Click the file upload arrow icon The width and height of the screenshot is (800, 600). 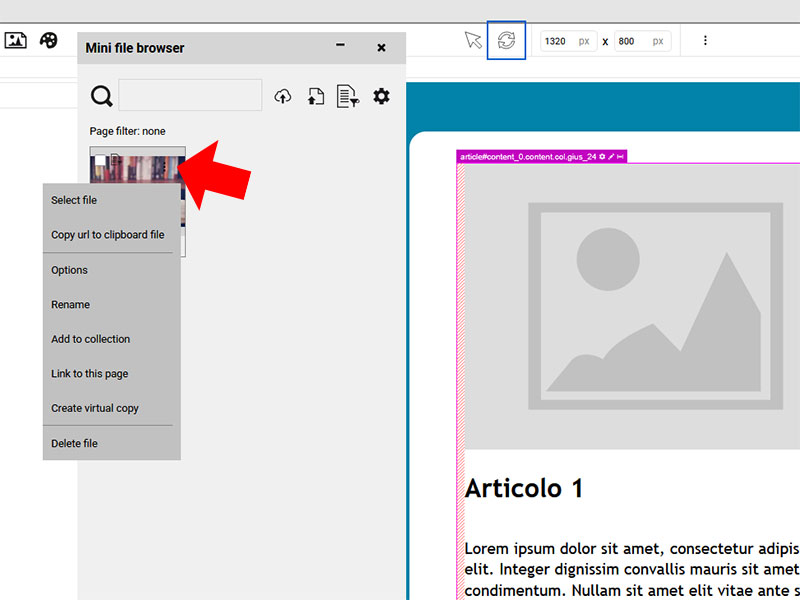pyautogui.click(x=315, y=96)
